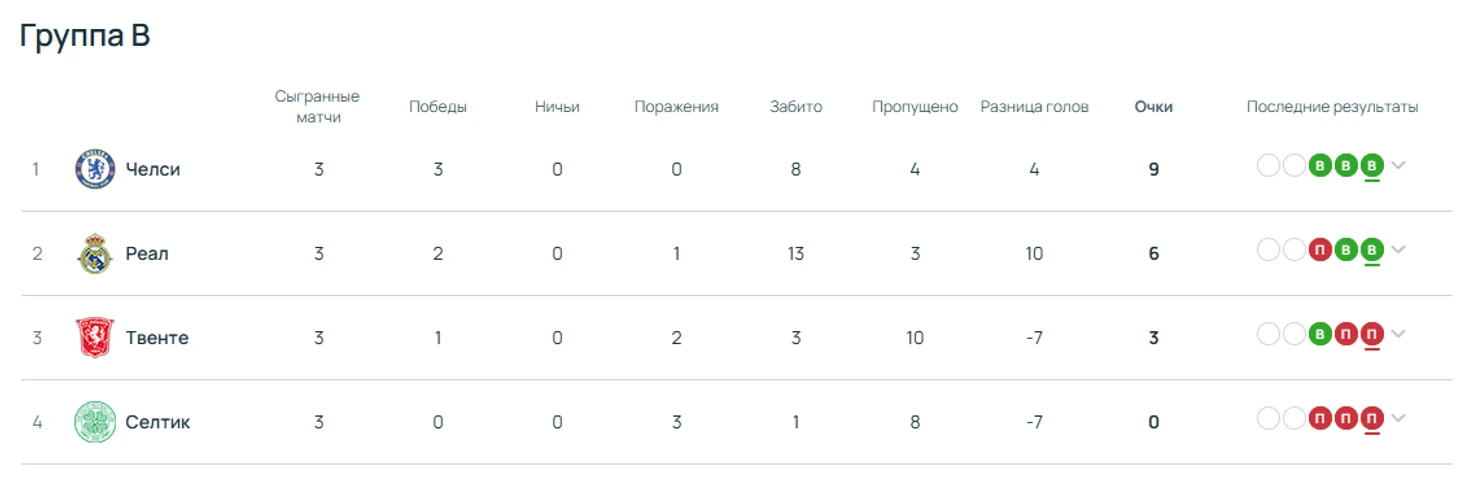The width and height of the screenshot is (1460, 484).
Task: Click the Twente club logo
Action: (95, 338)
